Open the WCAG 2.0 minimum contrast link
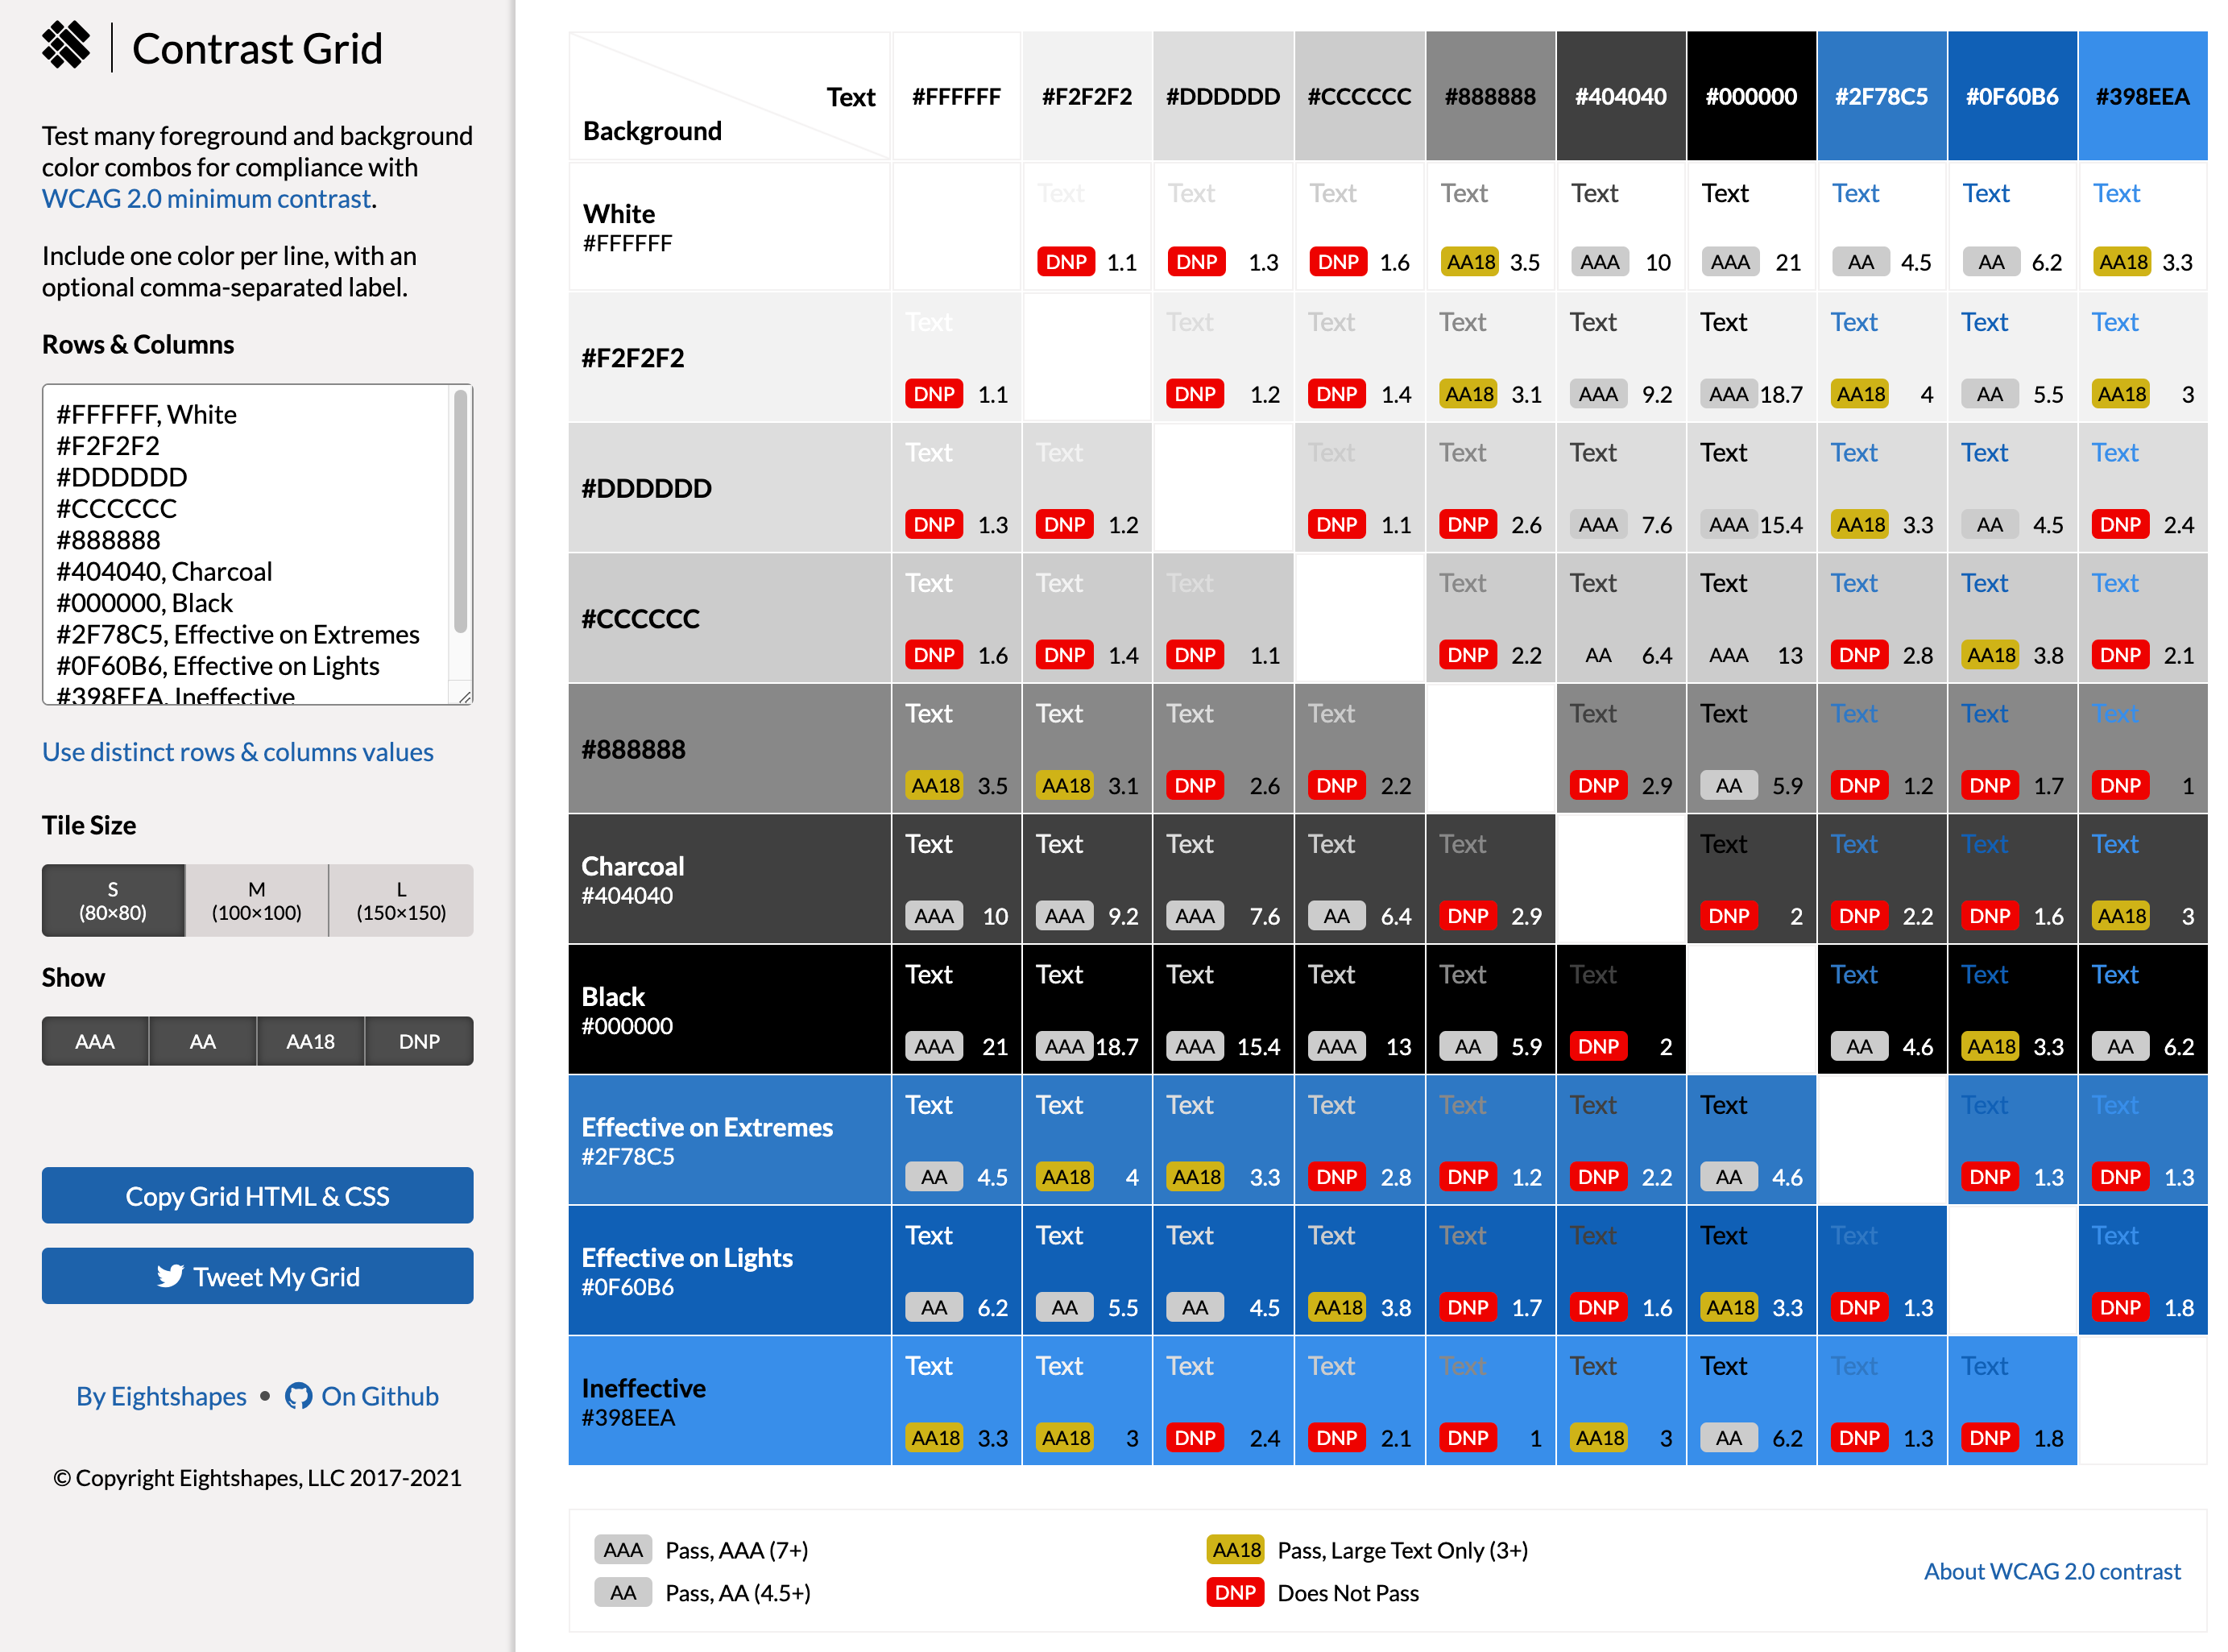Image resolution: width=2228 pixels, height=1652 pixels. pyautogui.click(x=207, y=199)
